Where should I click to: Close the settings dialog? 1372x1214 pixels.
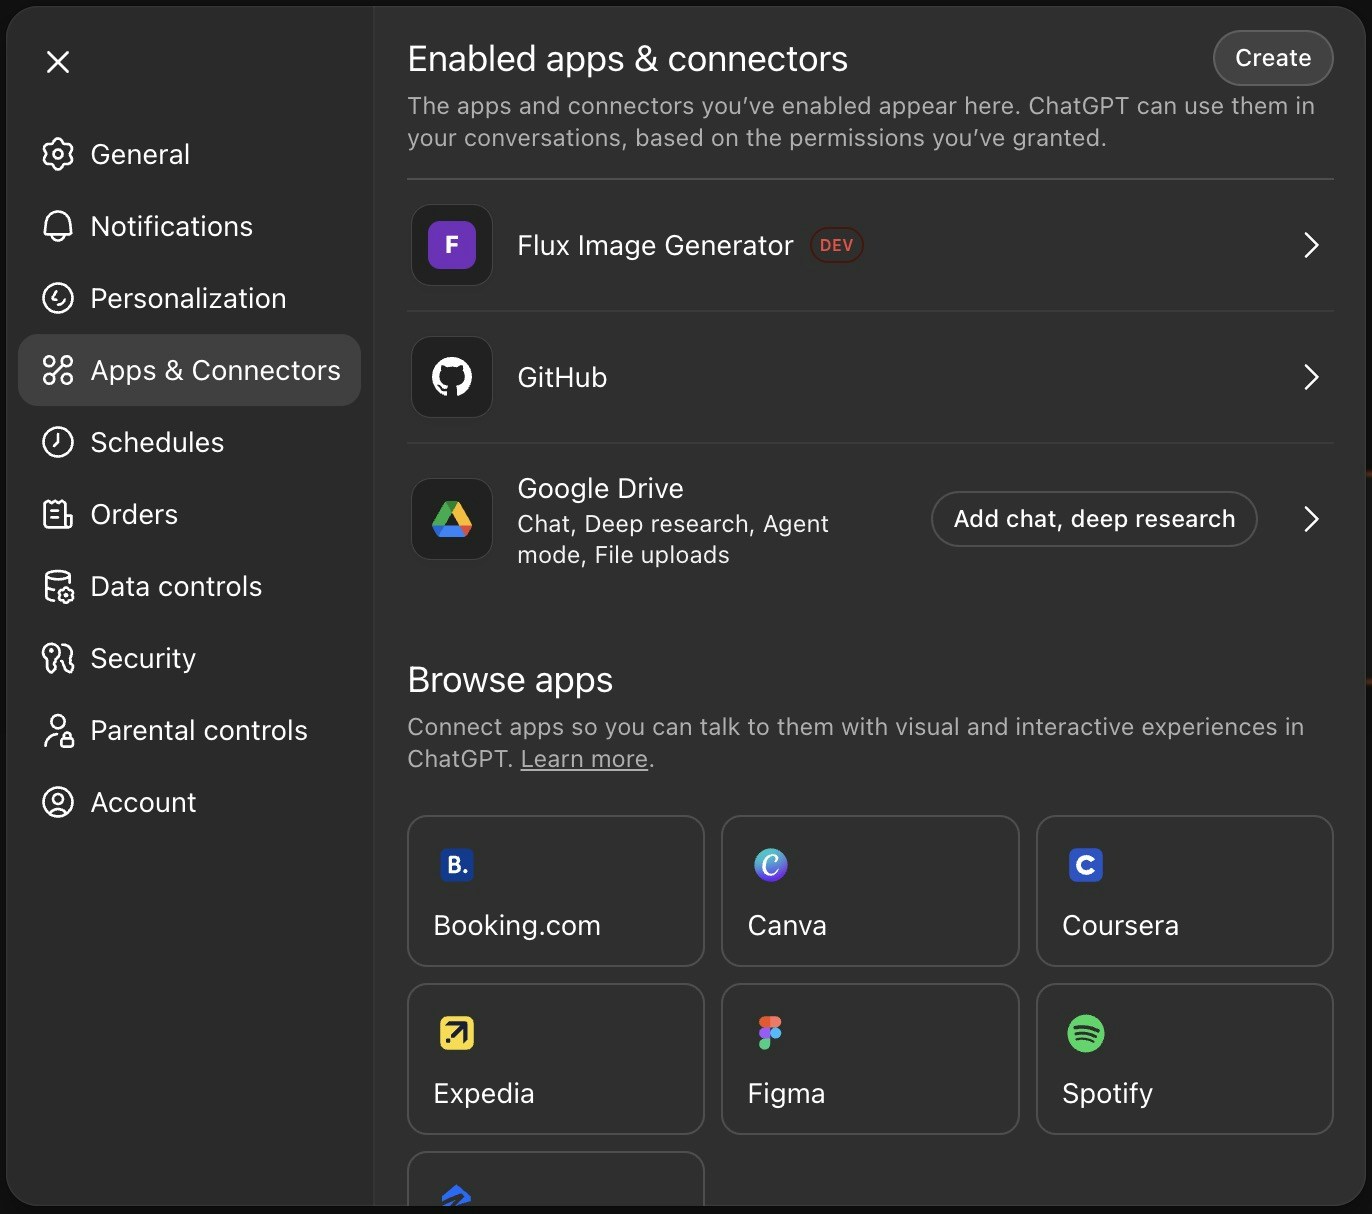(58, 61)
